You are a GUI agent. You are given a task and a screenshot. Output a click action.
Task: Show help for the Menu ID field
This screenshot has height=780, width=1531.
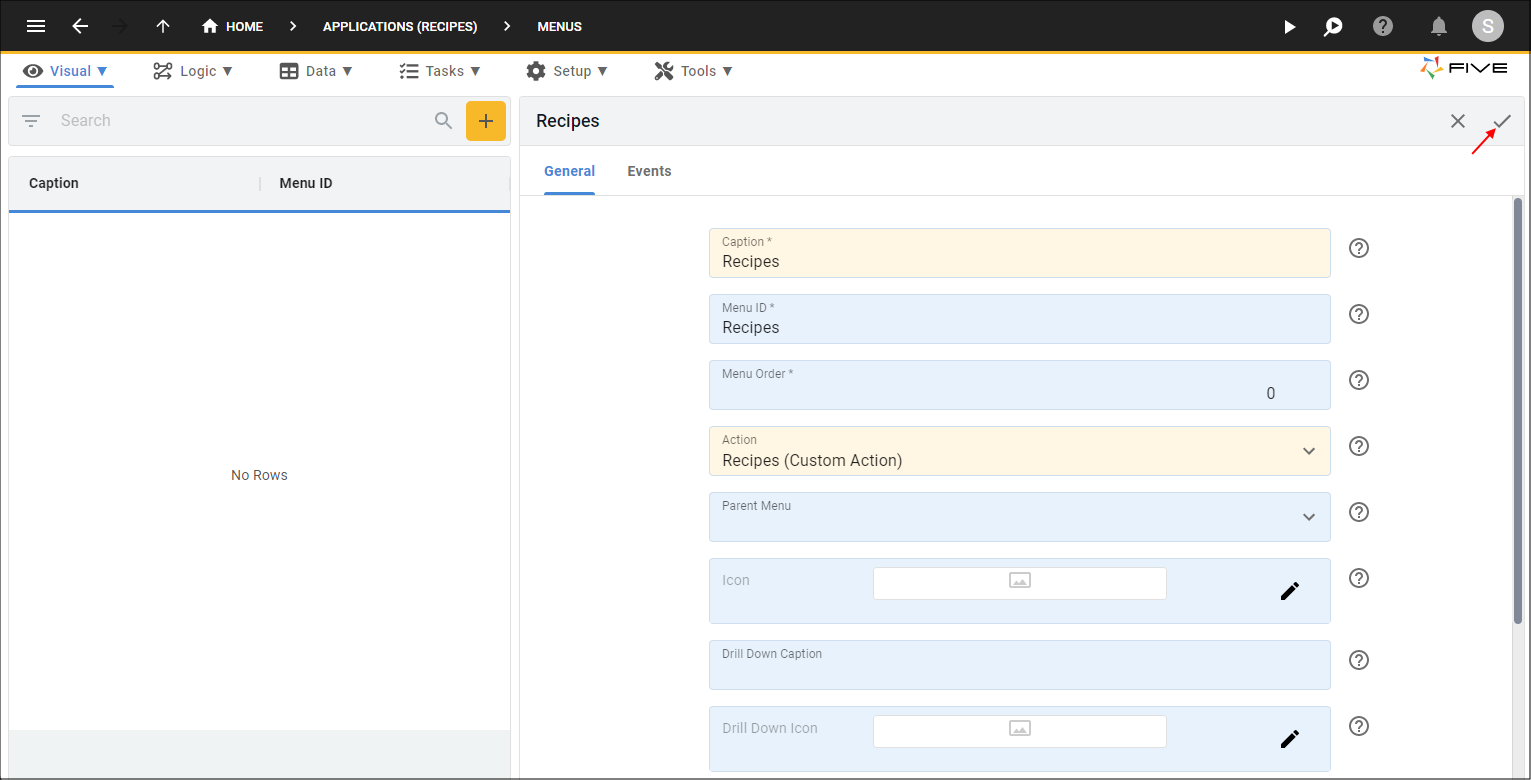click(x=1359, y=314)
